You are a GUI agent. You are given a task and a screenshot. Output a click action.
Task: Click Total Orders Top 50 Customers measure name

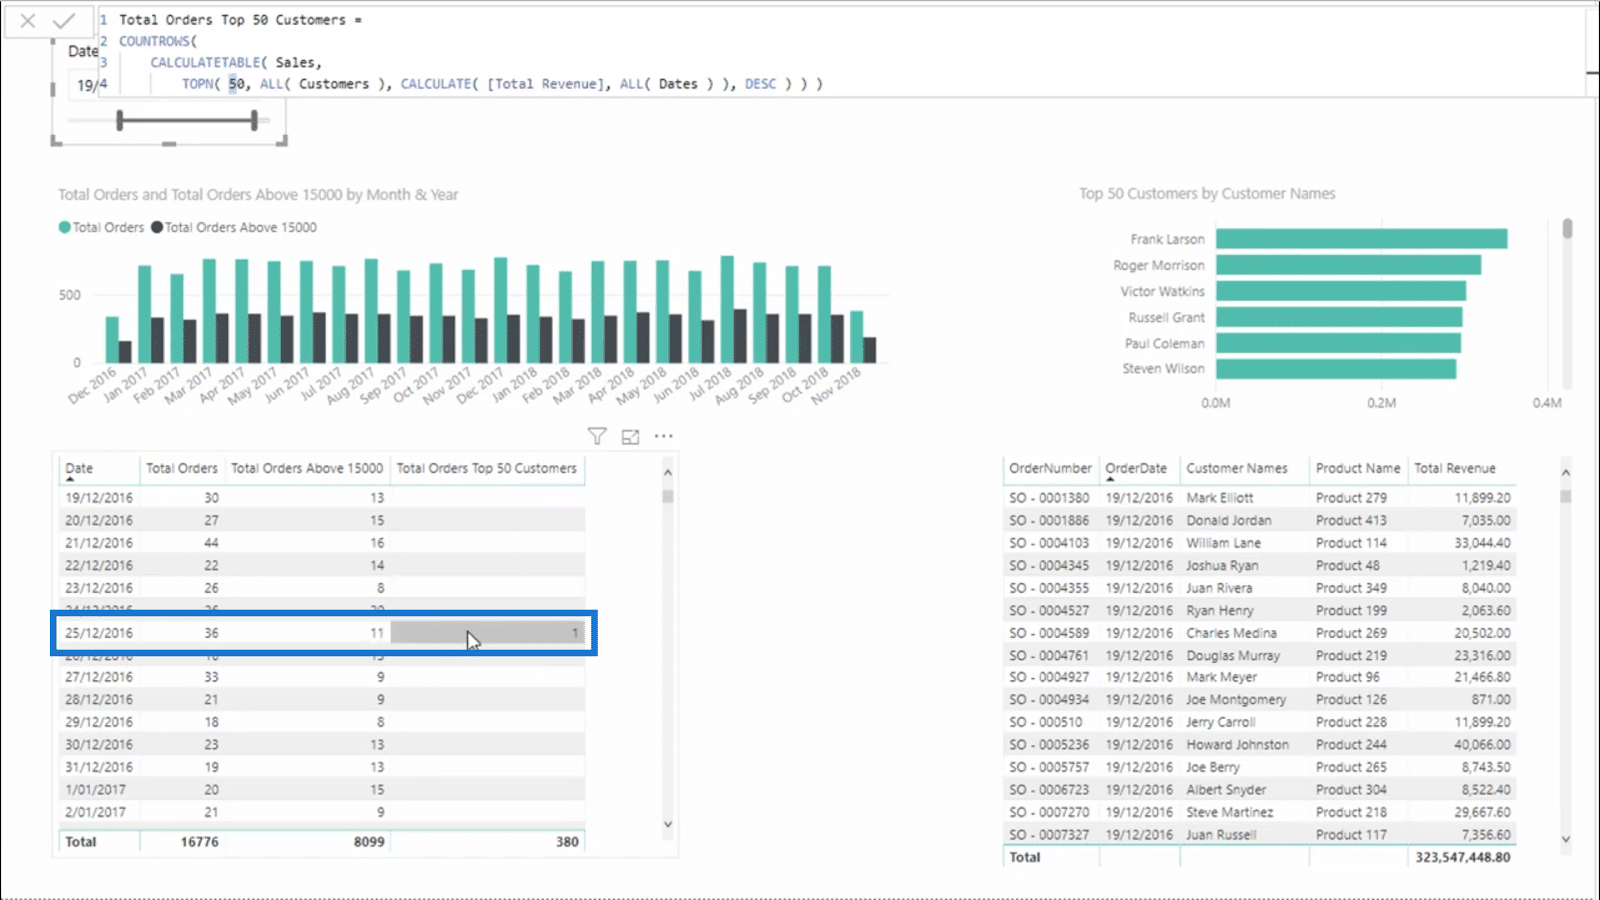pos(232,20)
